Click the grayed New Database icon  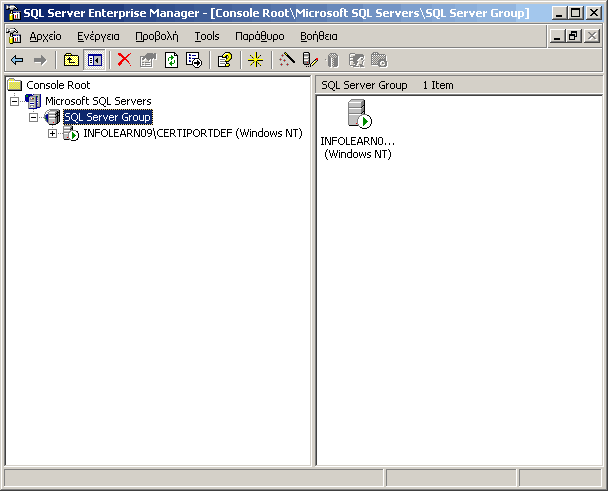[333, 60]
